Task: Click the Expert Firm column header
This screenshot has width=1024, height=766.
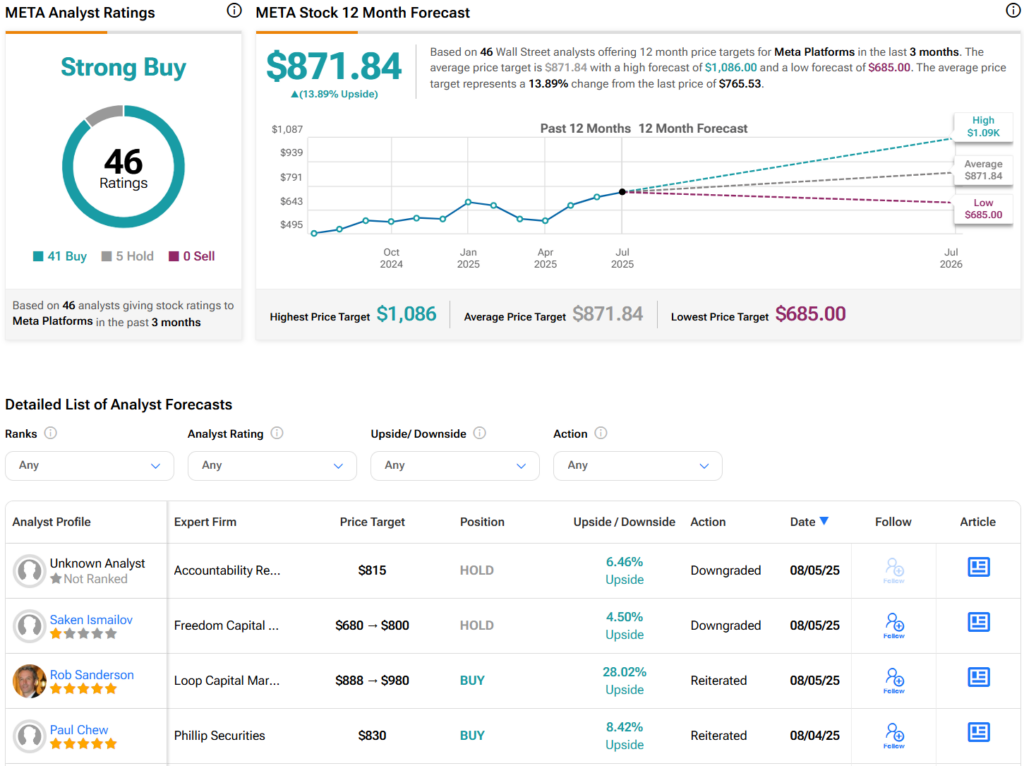Action: tap(205, 522)
